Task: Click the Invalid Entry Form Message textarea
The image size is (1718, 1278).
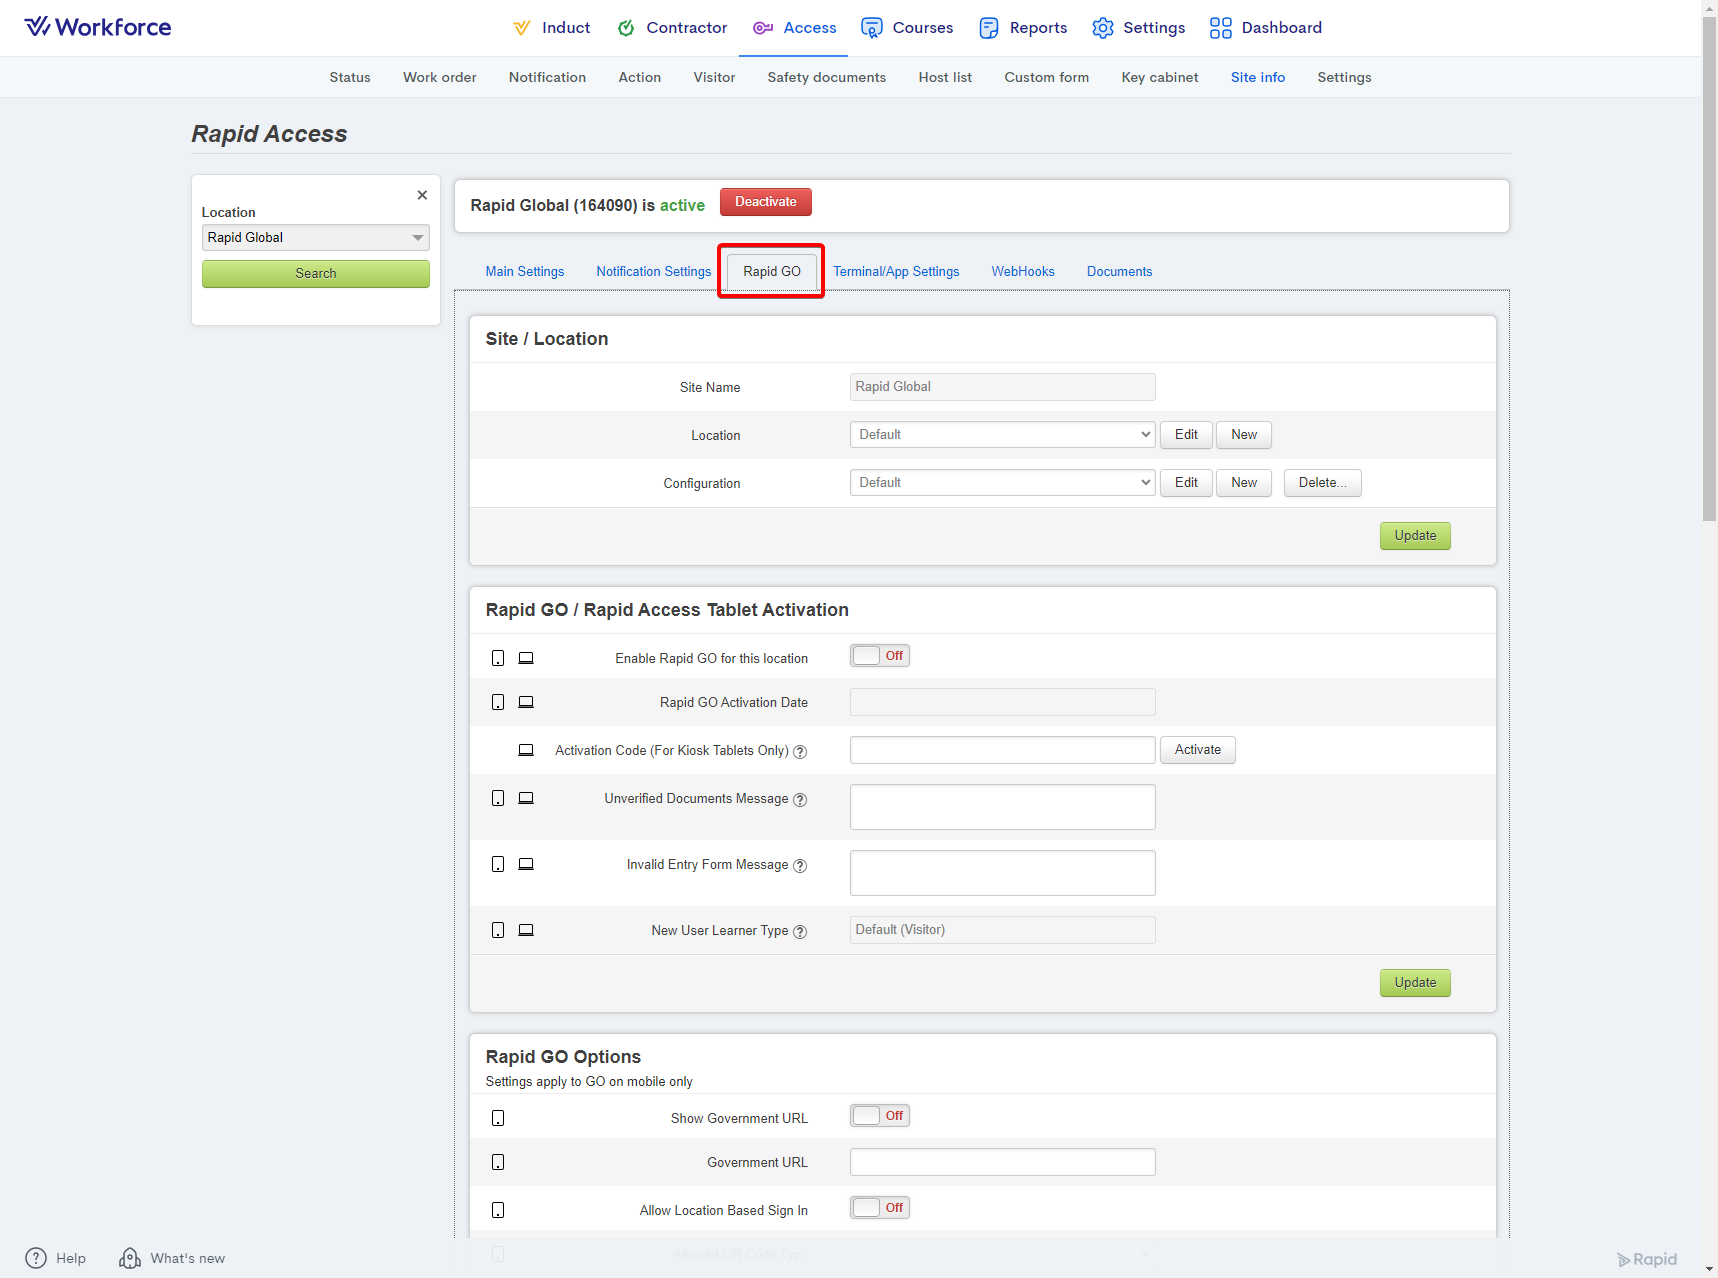Action: coord(1003,873)
